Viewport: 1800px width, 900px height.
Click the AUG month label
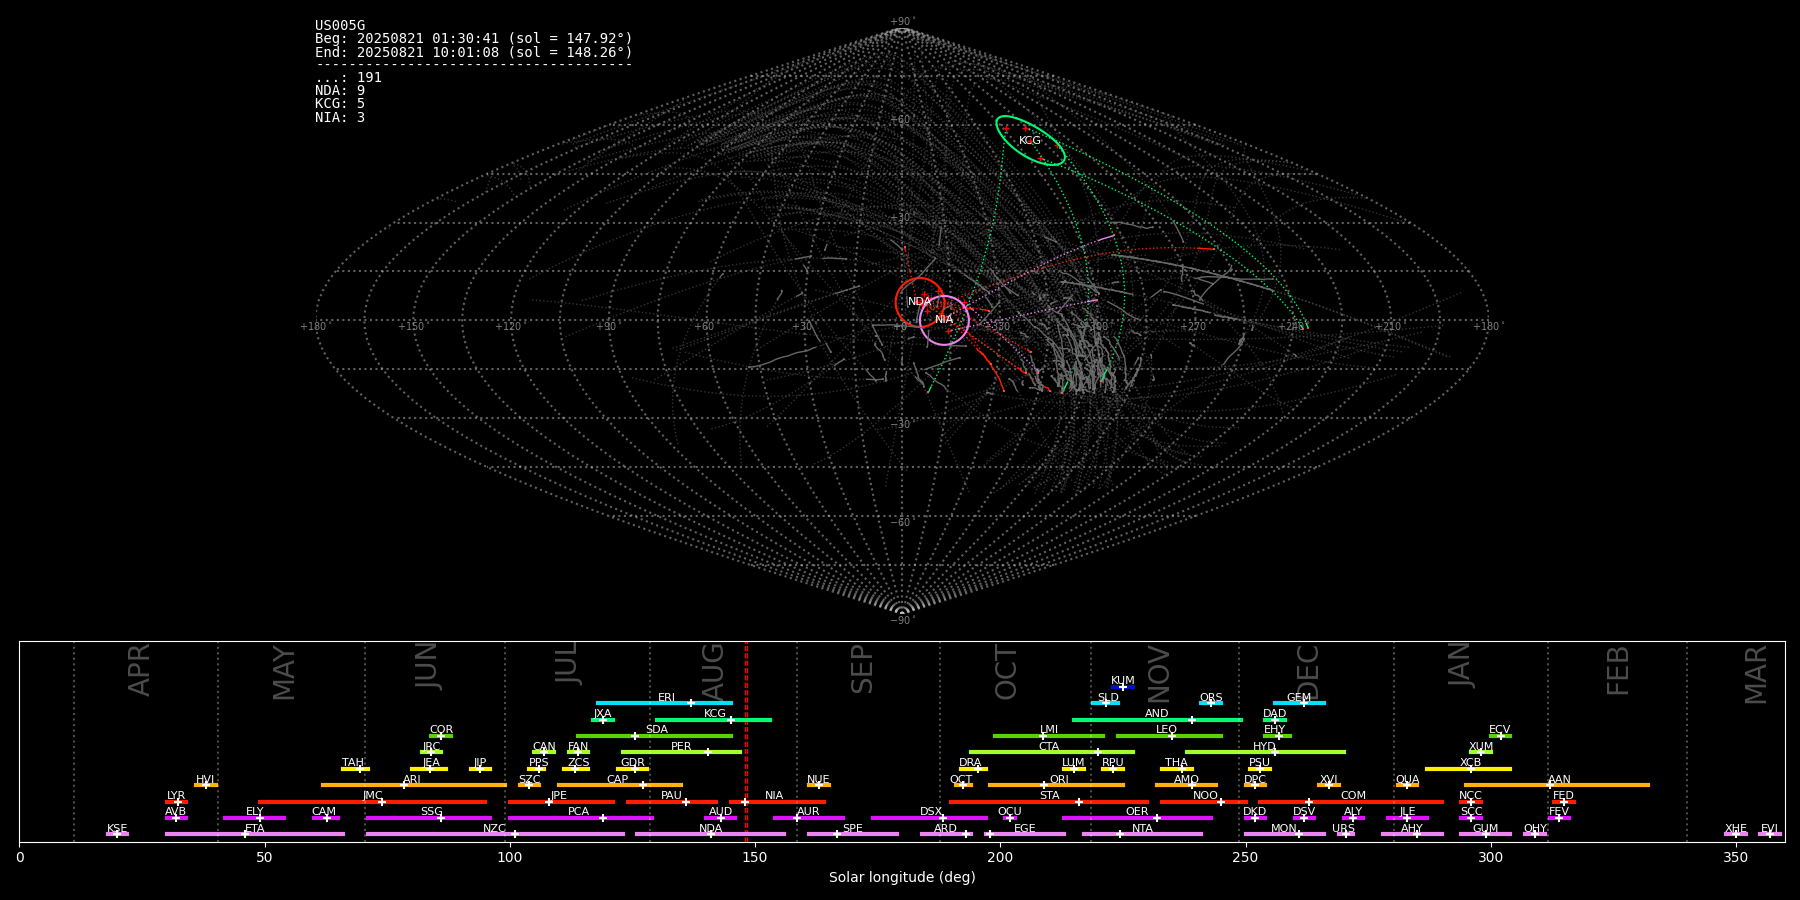(713, 672)
